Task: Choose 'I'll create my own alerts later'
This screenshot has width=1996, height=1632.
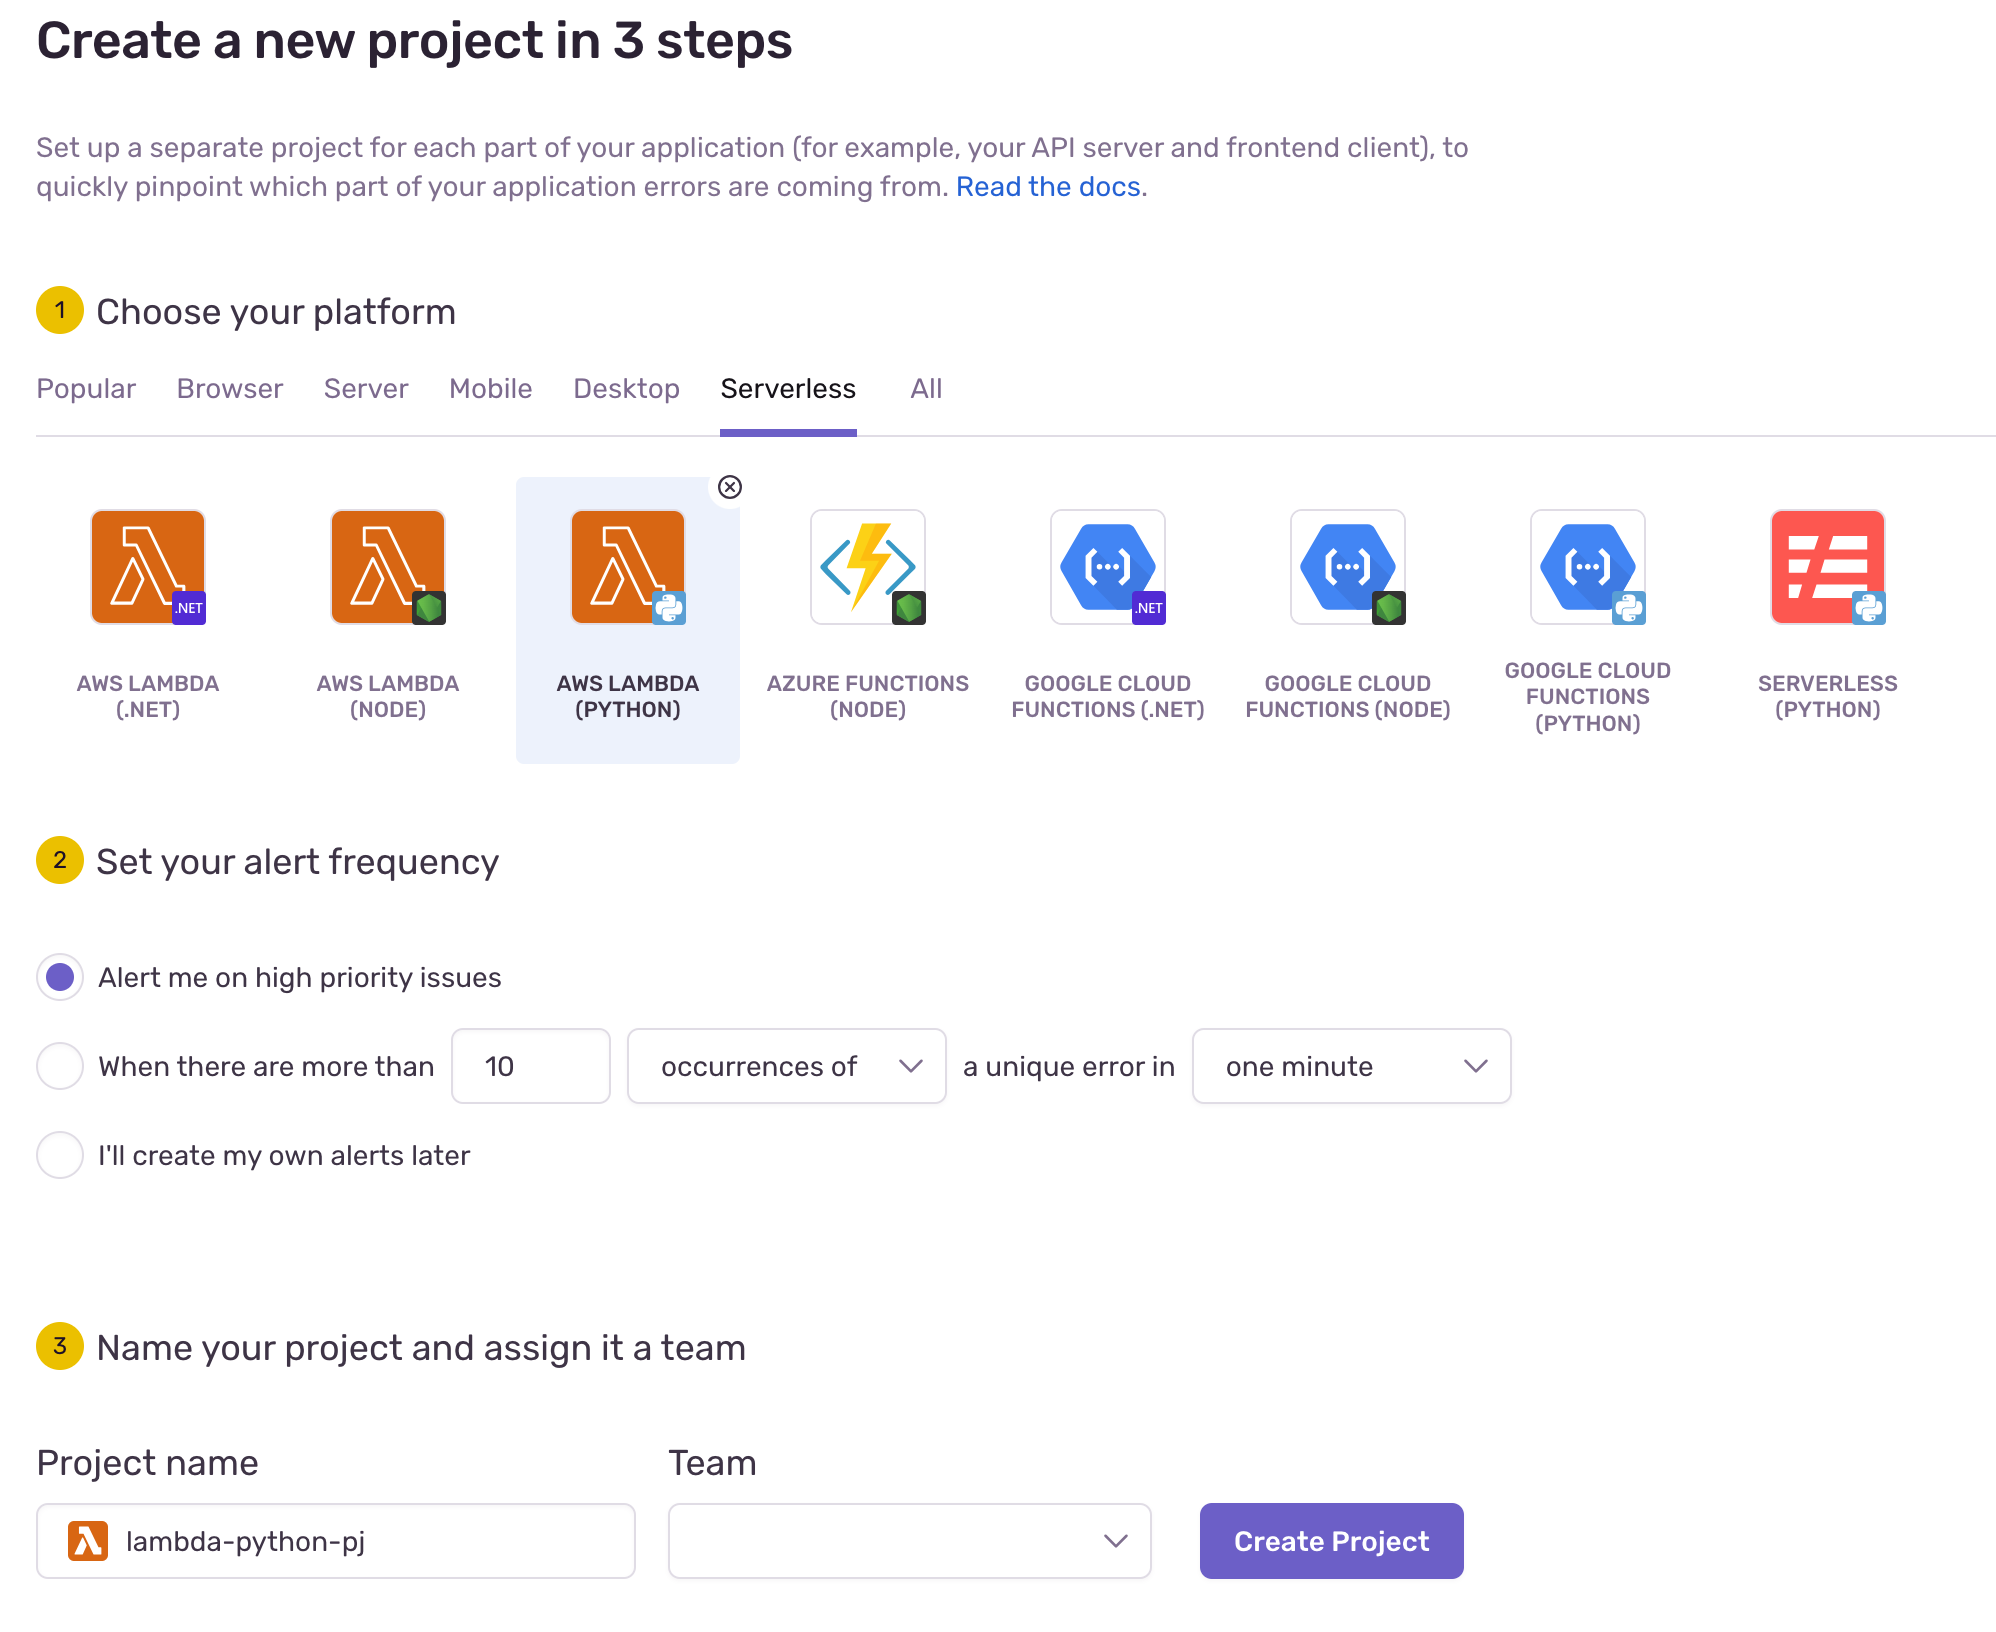Action: pos(60,1155)
